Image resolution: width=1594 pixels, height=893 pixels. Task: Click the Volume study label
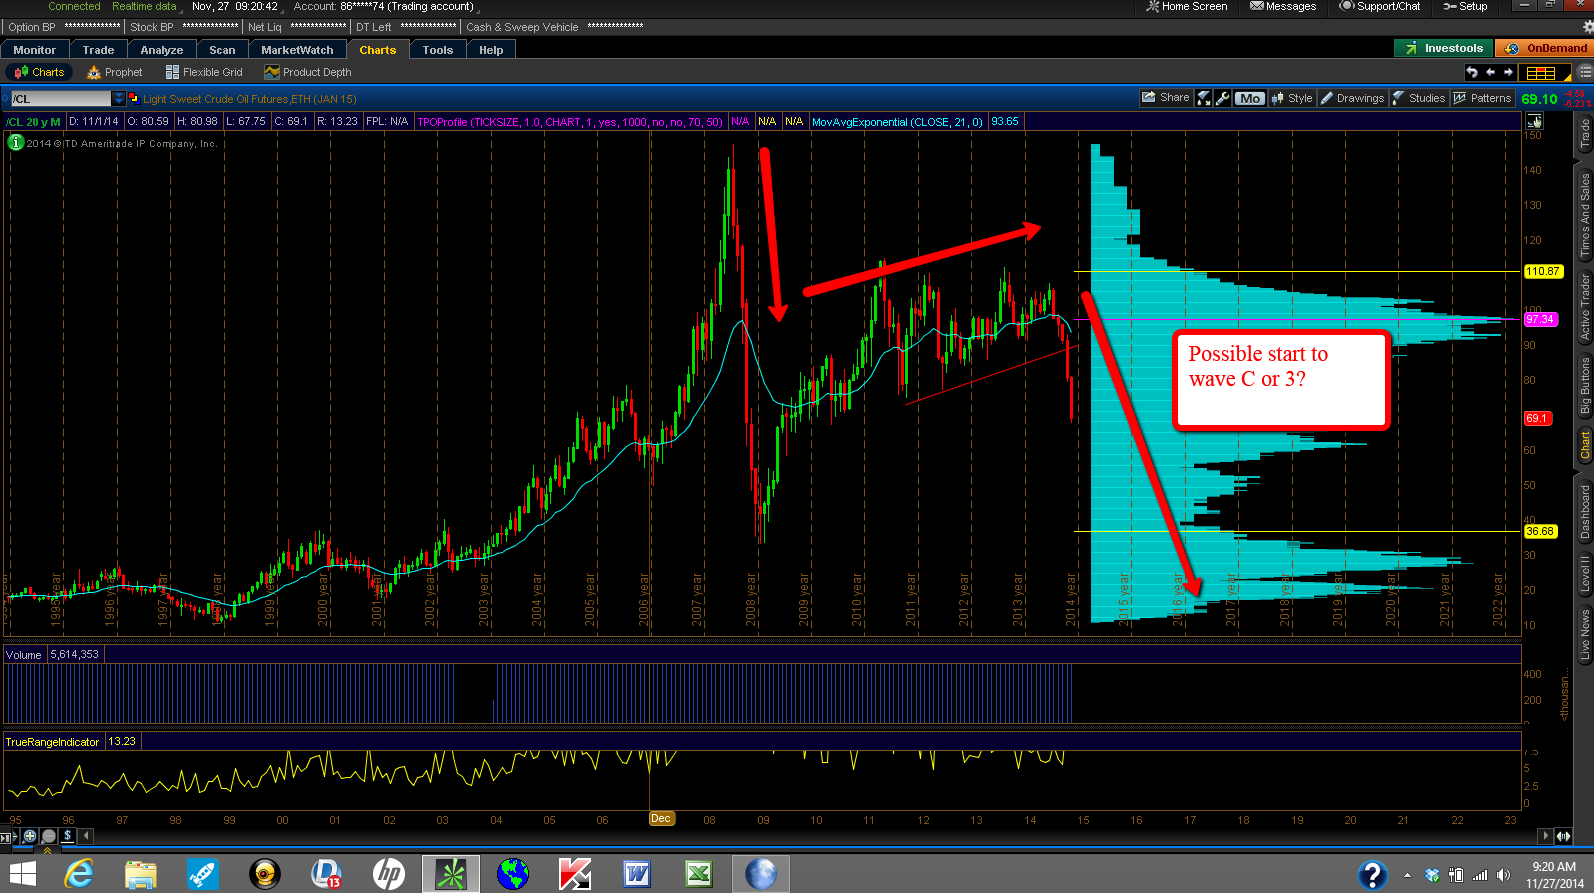pos(24,655)
